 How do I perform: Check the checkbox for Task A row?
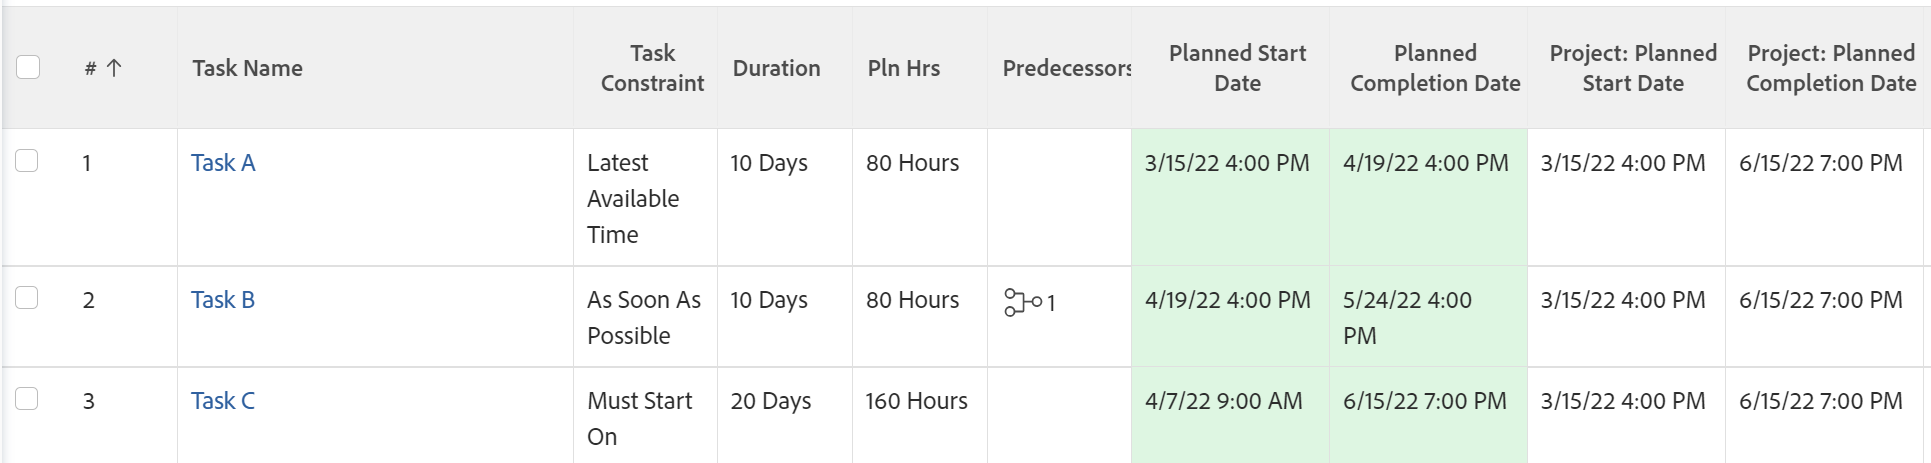[27, 161]
